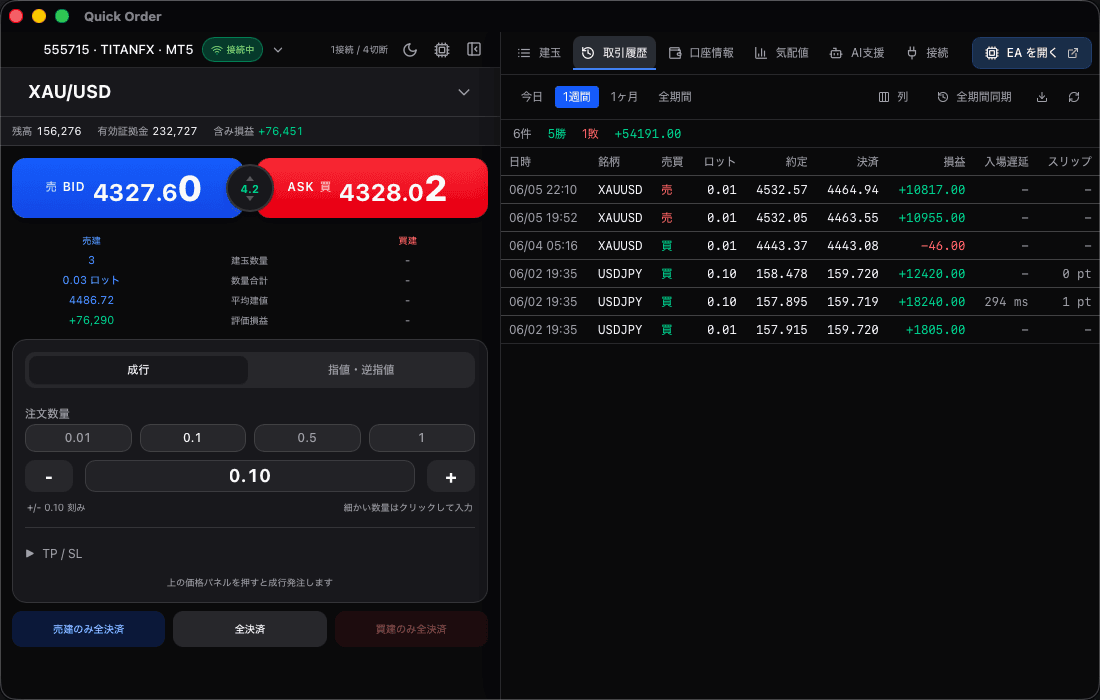
Task: Click total profit +54191.00 summary
Action: (648, 134)
